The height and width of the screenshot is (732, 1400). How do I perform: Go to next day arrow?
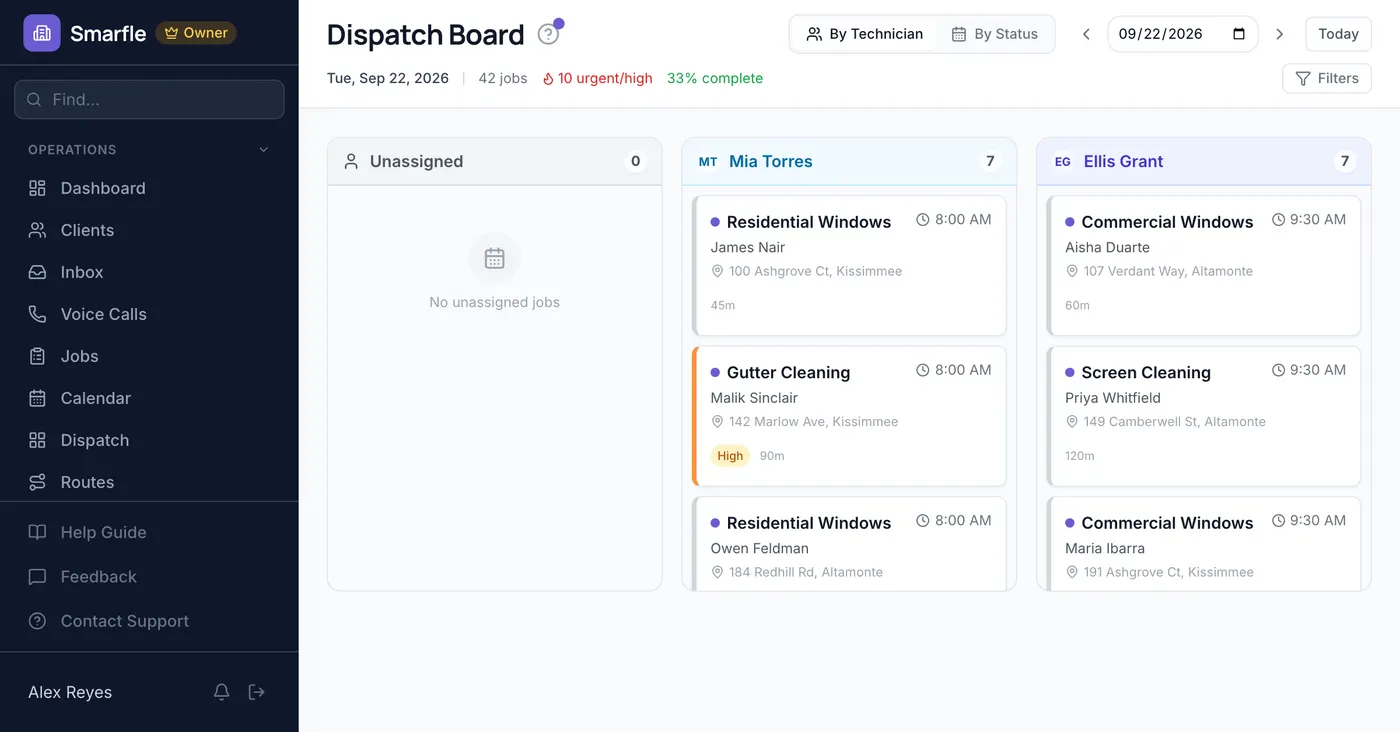tap(1279, 34)
